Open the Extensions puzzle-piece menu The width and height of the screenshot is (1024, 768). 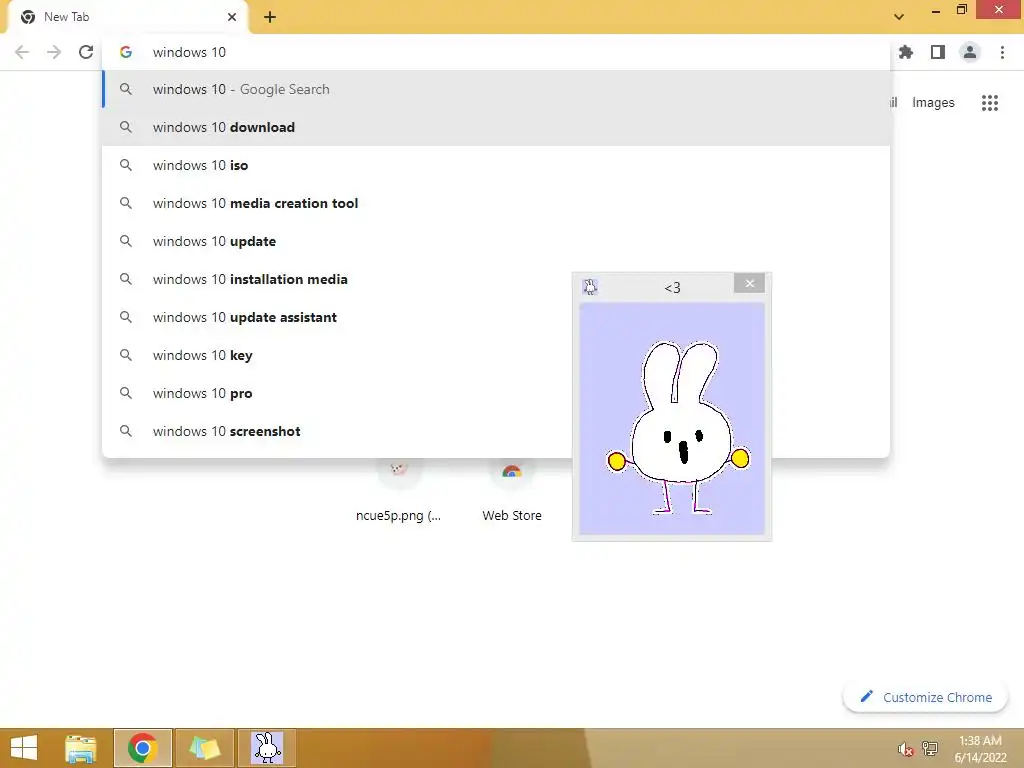click(906, 52)
